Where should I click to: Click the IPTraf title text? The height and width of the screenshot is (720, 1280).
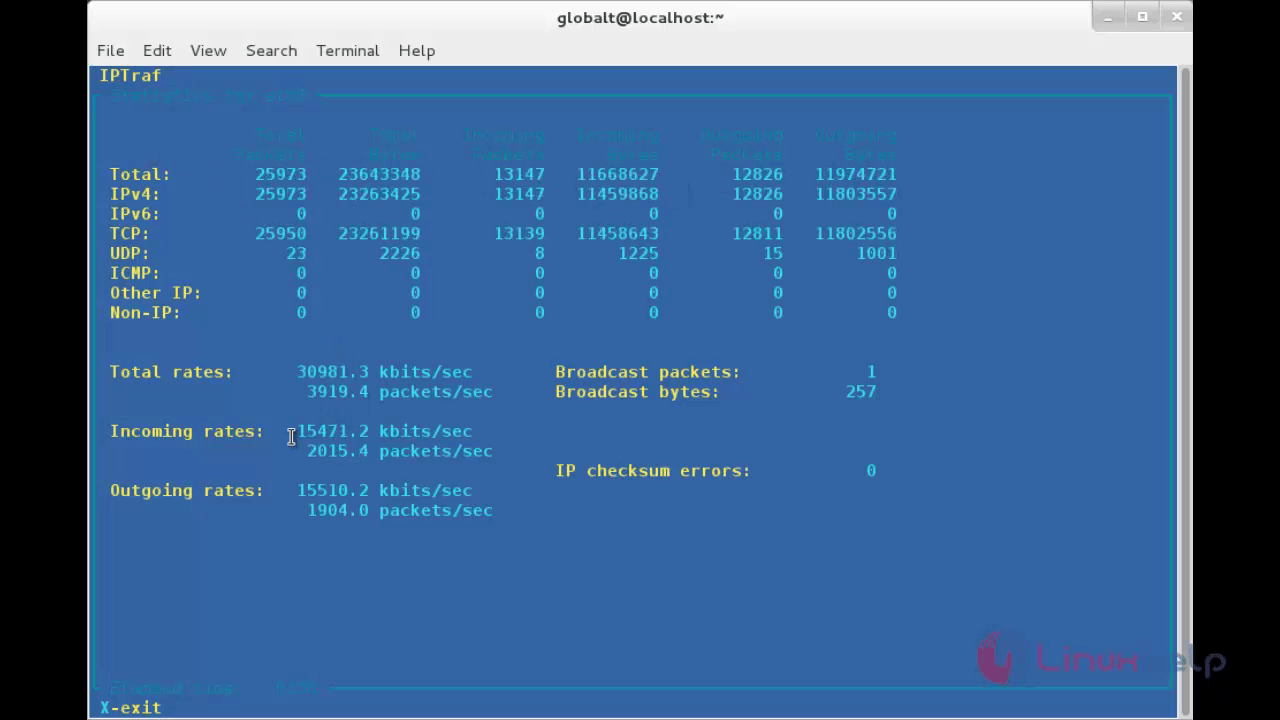[x=130, y=75]
